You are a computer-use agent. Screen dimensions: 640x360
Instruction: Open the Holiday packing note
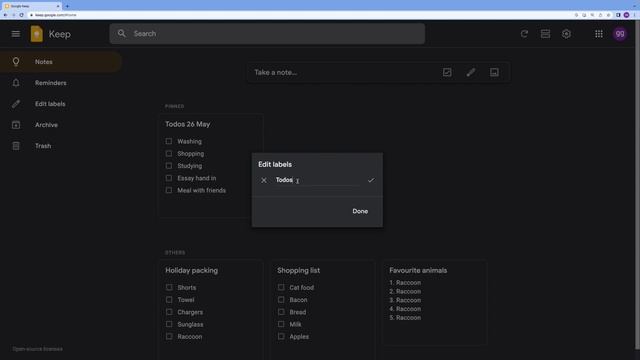pyautogui.click(x=210, y=310)
